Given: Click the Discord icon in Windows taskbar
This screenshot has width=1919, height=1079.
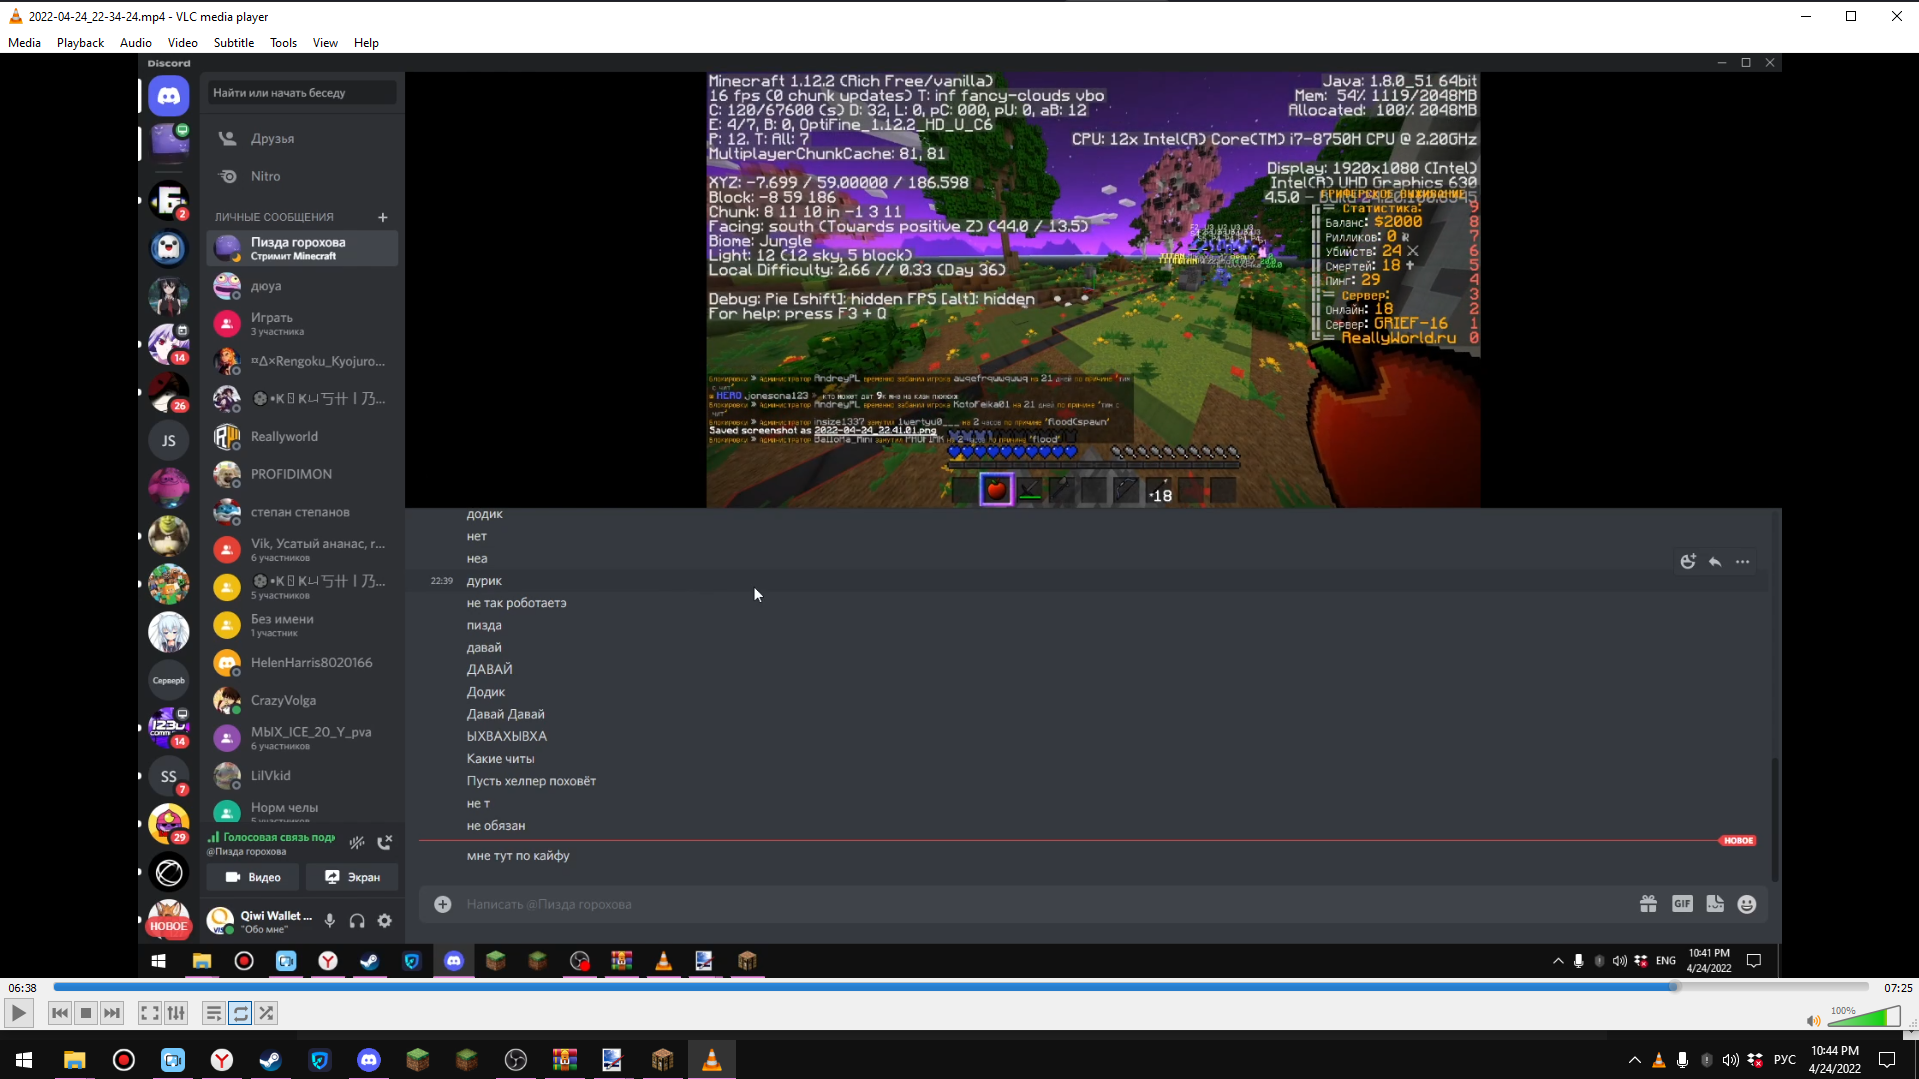Looking at the screenshot, I should point(369,1060).
